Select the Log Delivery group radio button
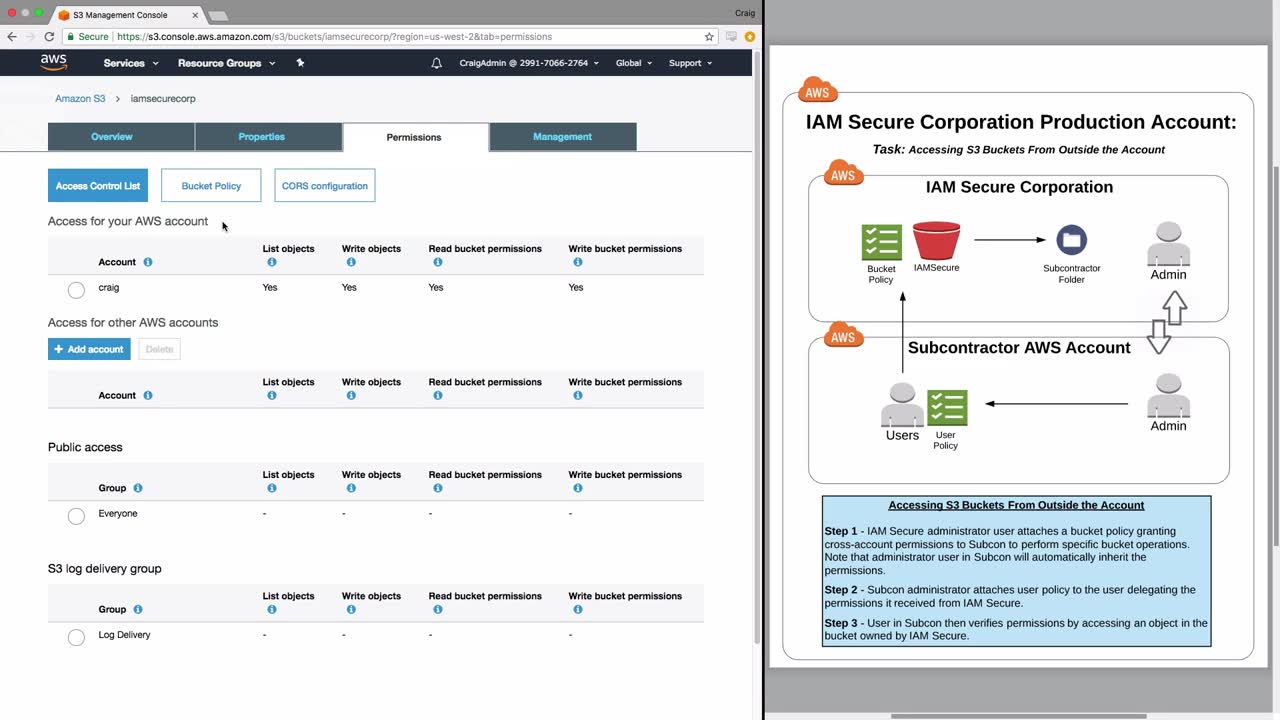Screen dimensions: 1280x720 point(76,637)
